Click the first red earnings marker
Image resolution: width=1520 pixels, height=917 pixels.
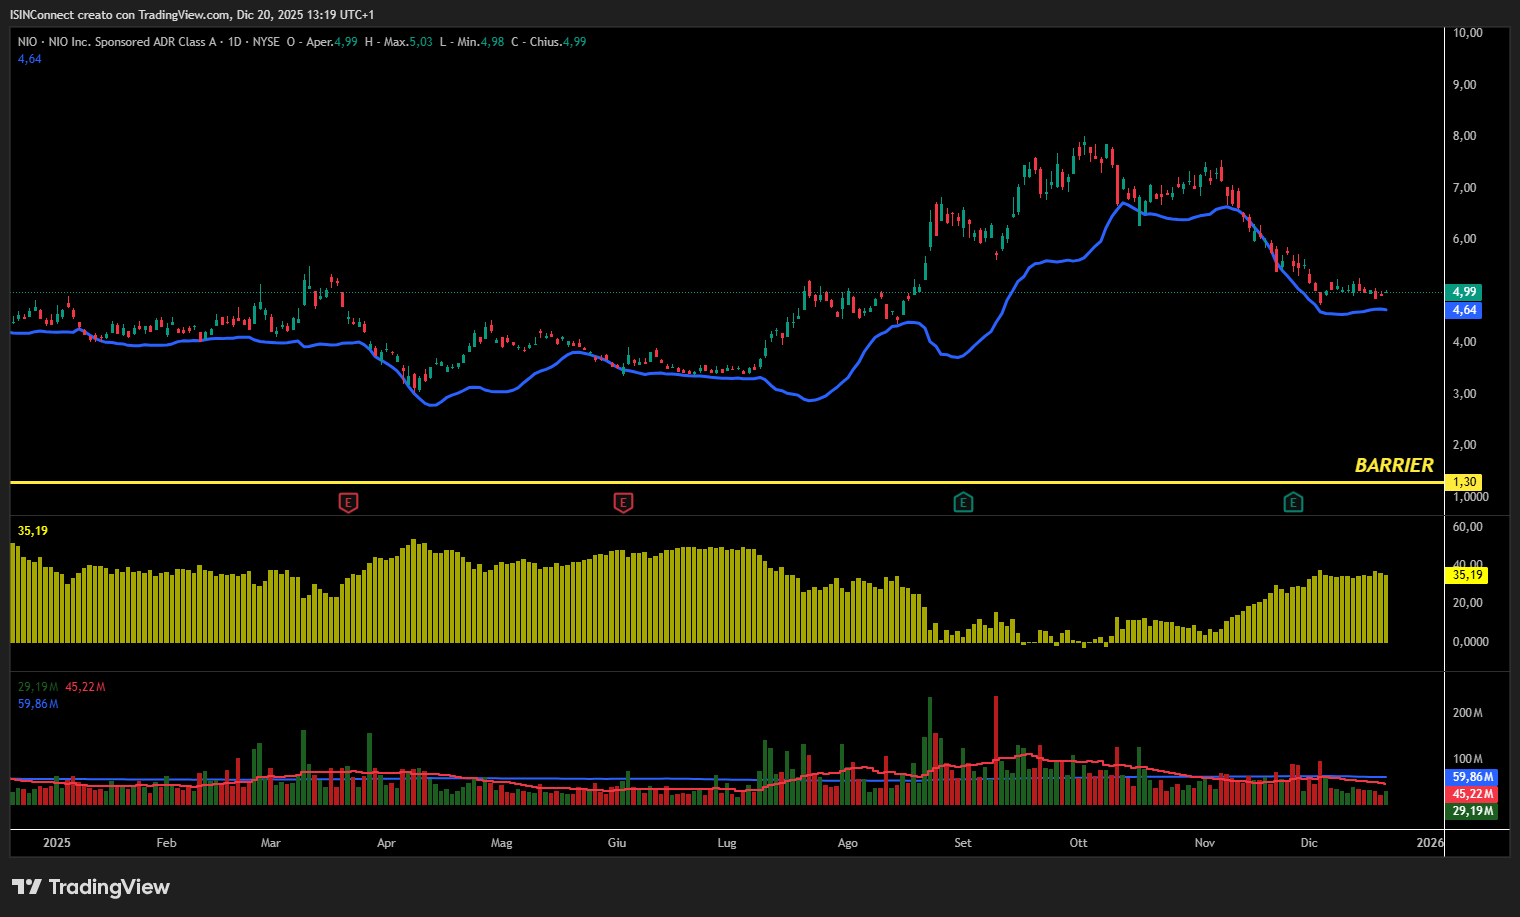(x=348, y=502)
